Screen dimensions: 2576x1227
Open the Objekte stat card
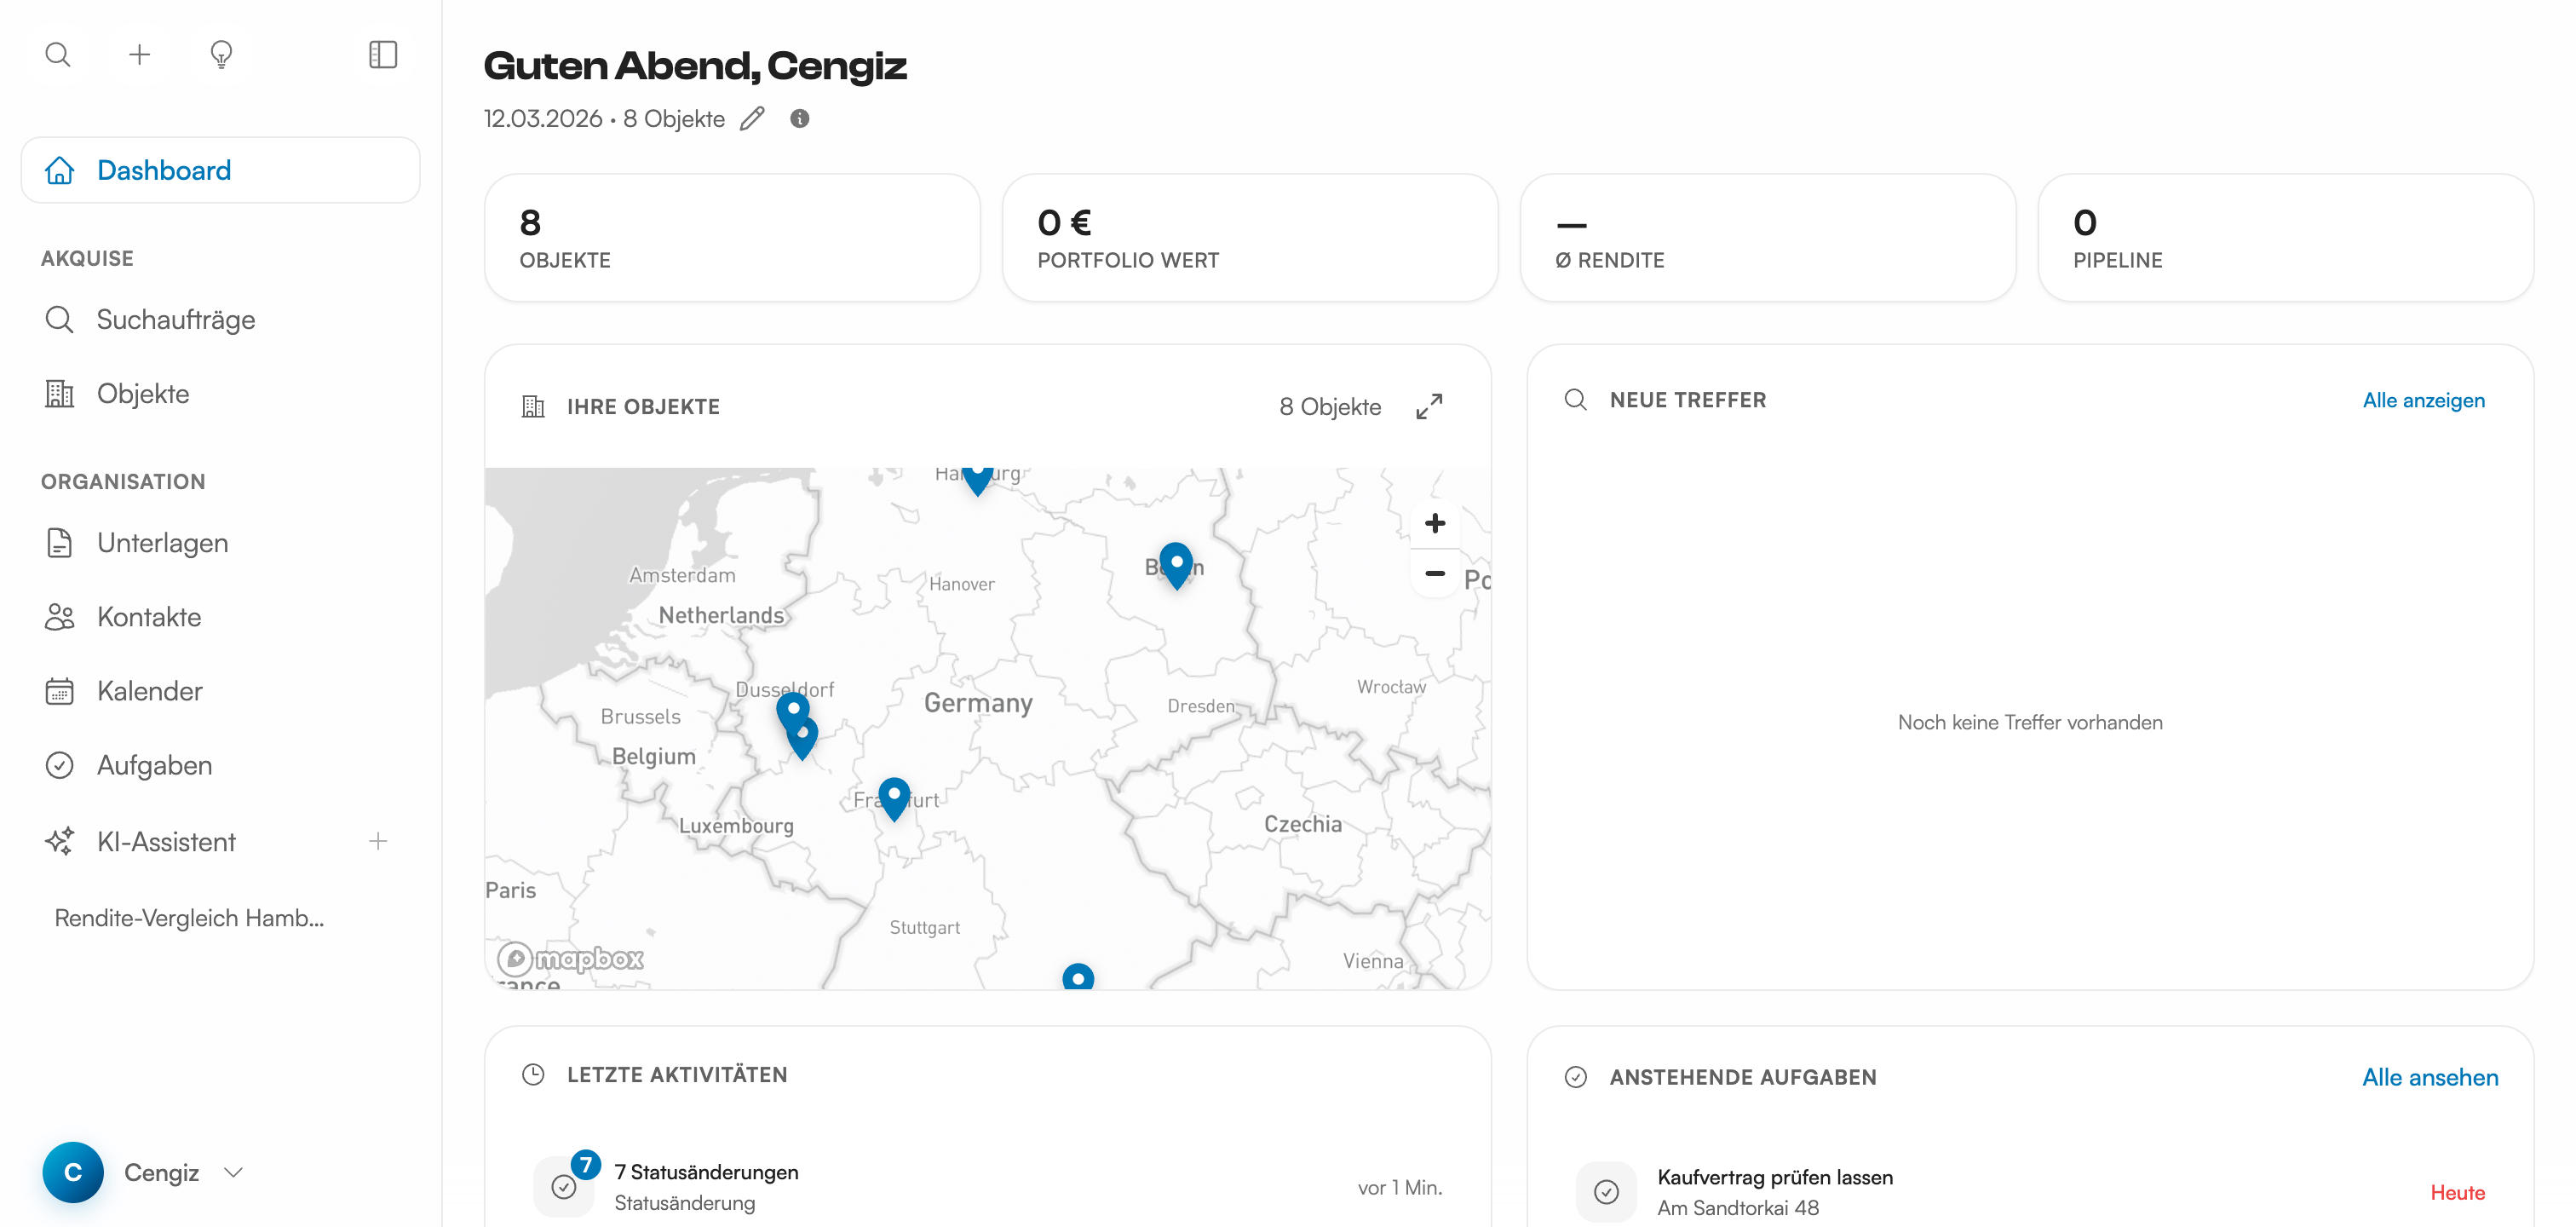click(731, 238)
